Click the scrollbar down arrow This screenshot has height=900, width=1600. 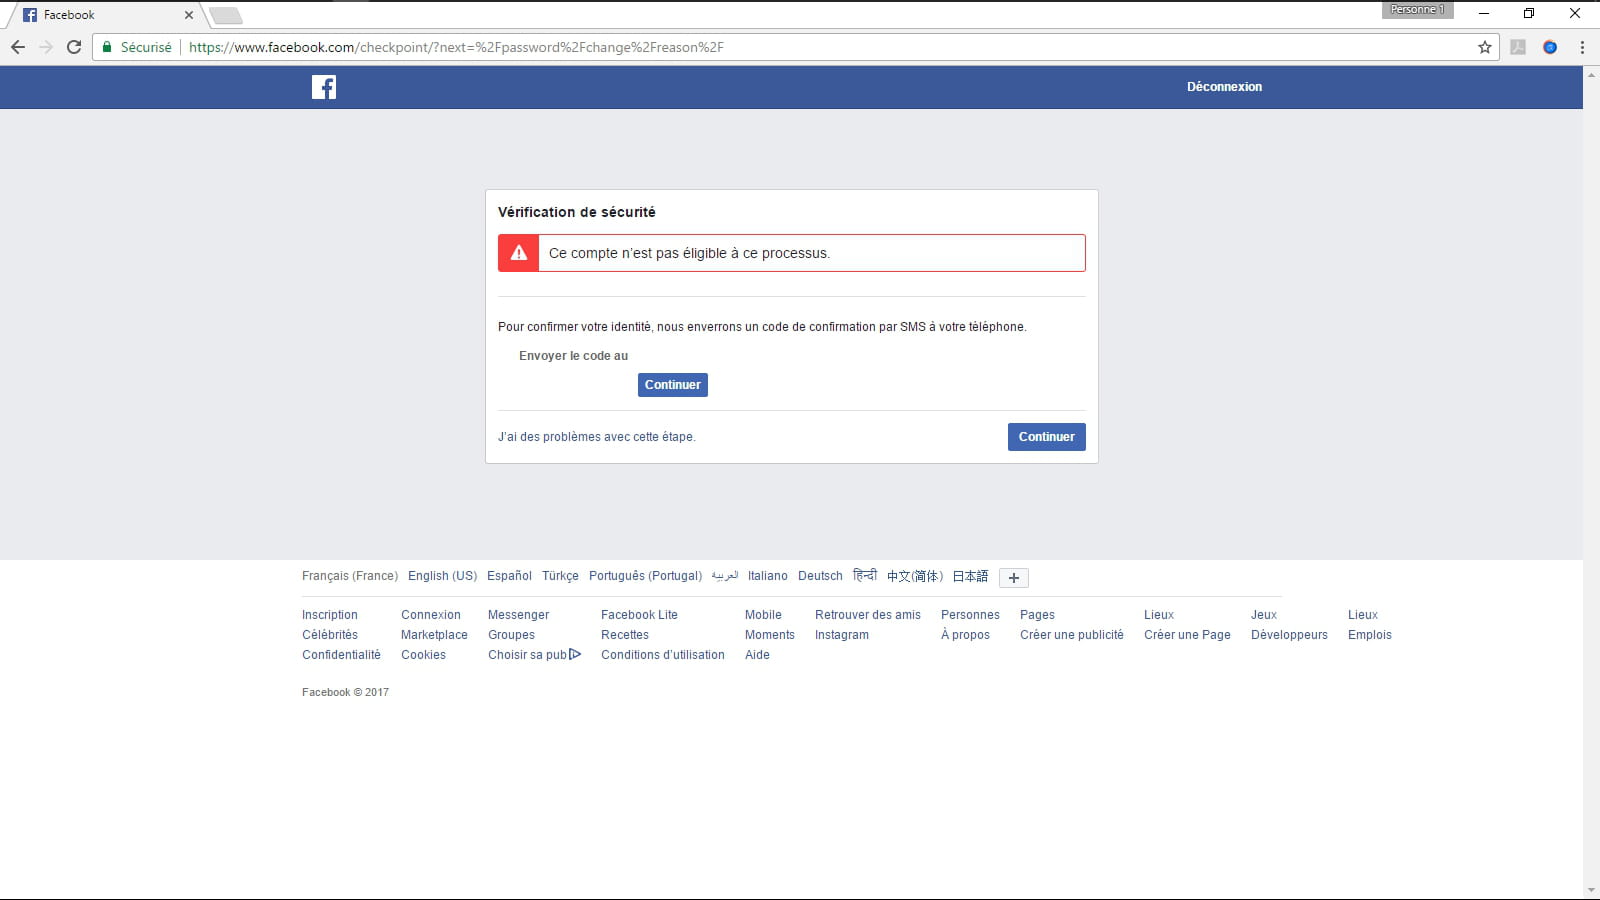tap(1591, 890)
